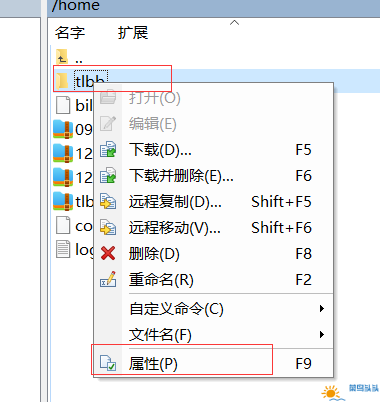380x402 pixels.
Task: Choose 下载(D)... from context menu
Action: click(x=214, y=149)
